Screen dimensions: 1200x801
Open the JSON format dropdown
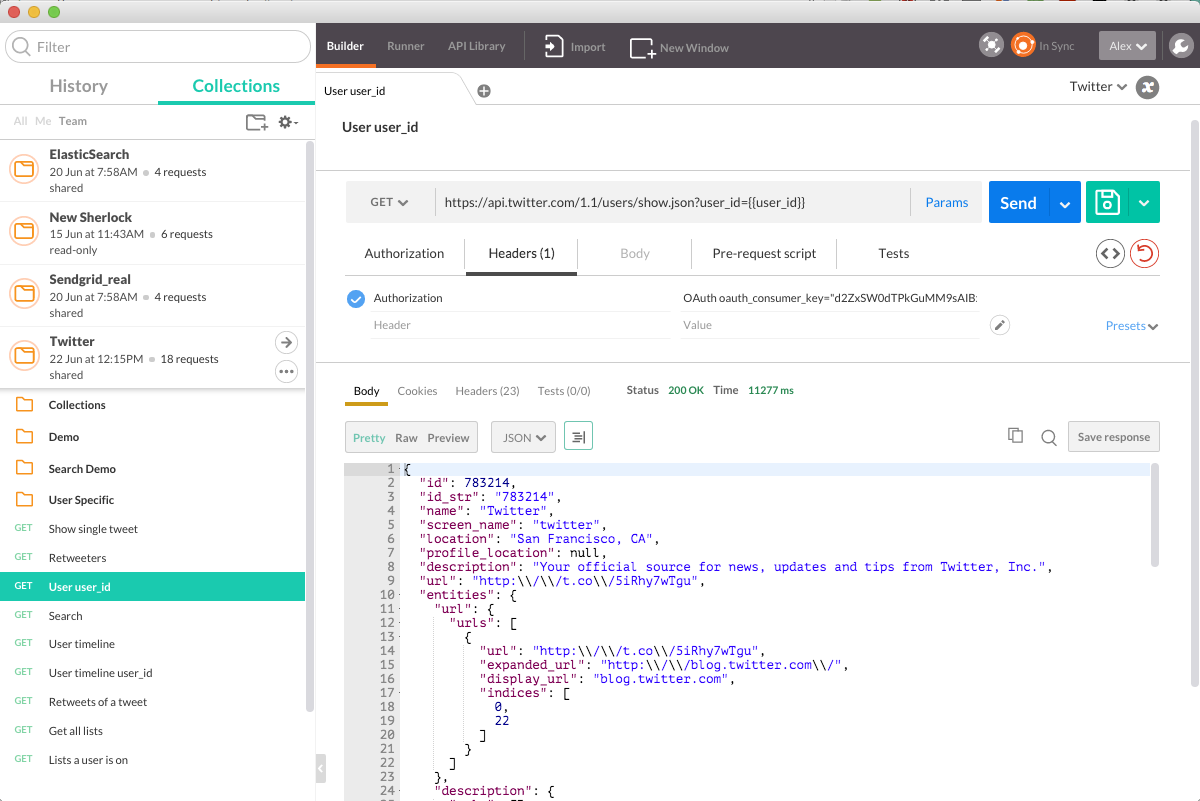click(x=523, y=437)
